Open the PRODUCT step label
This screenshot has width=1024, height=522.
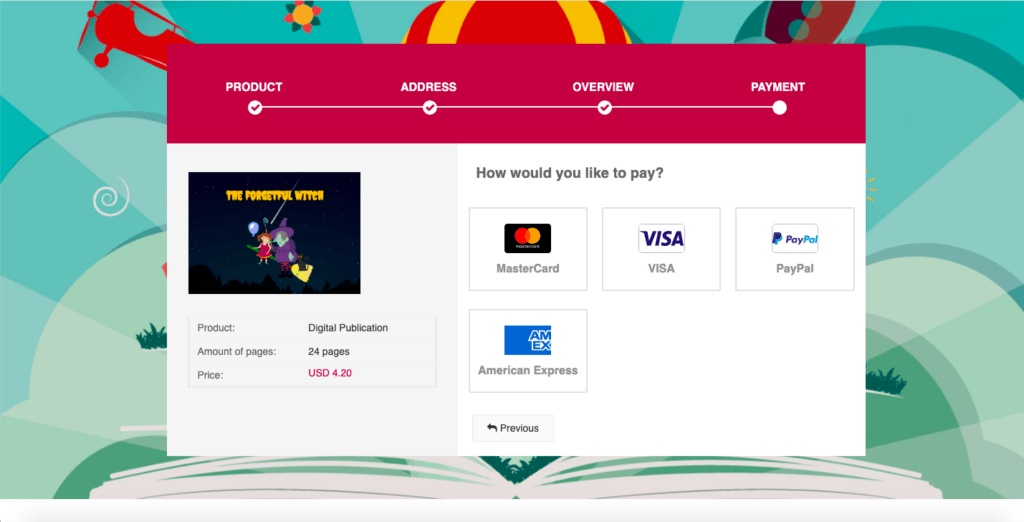click(x=254, y=87)
